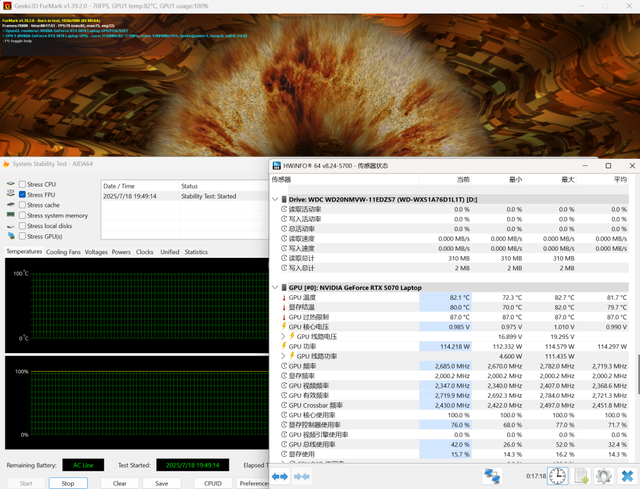
Task: Click the Preferences button in AIDA64
Action: click(253, 483)
